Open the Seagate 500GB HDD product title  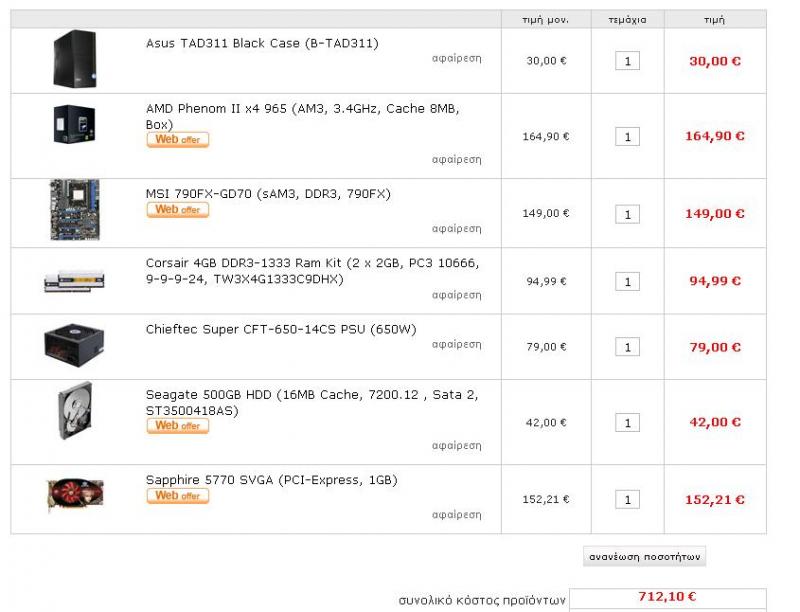[312, 403]
